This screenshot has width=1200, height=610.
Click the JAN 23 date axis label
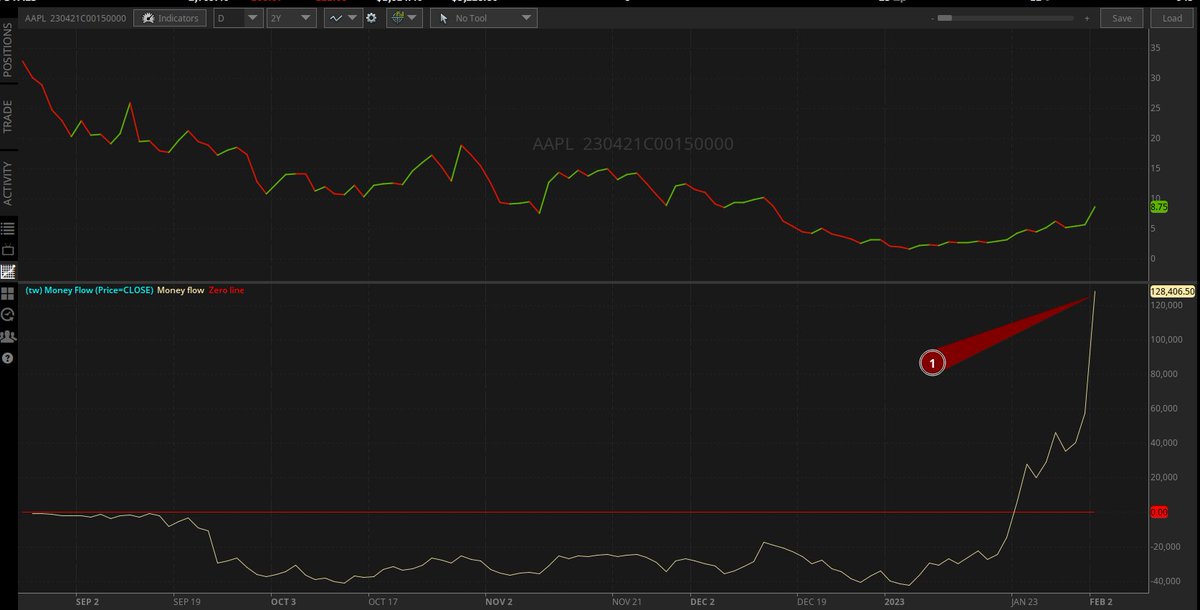tap(1023, 602)
